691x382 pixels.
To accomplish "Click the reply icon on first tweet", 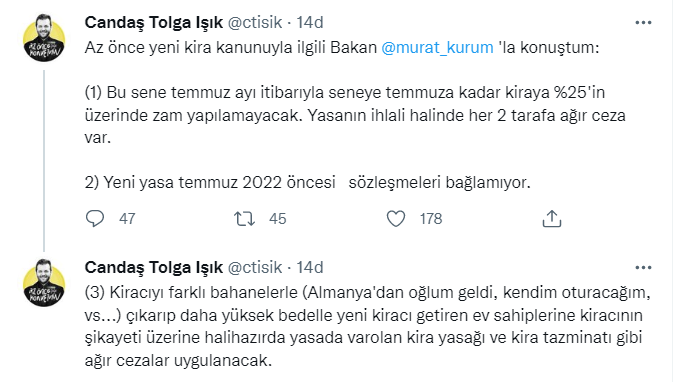I will 95,219.
